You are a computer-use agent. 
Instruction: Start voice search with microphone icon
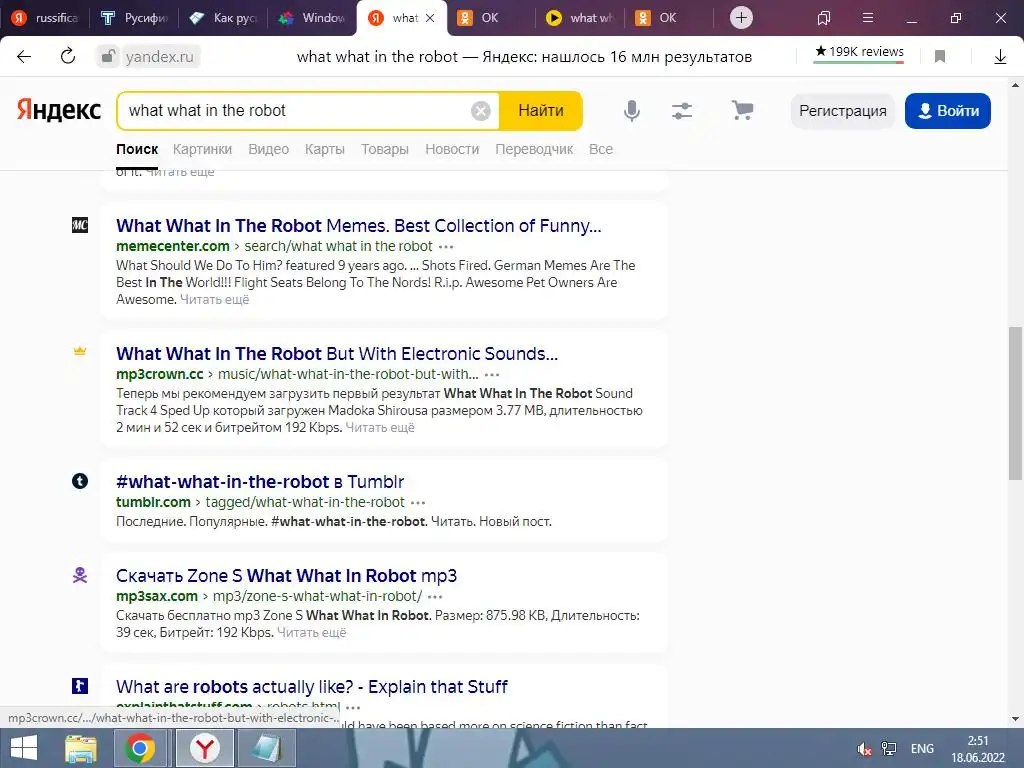click(x=632, y=111)
